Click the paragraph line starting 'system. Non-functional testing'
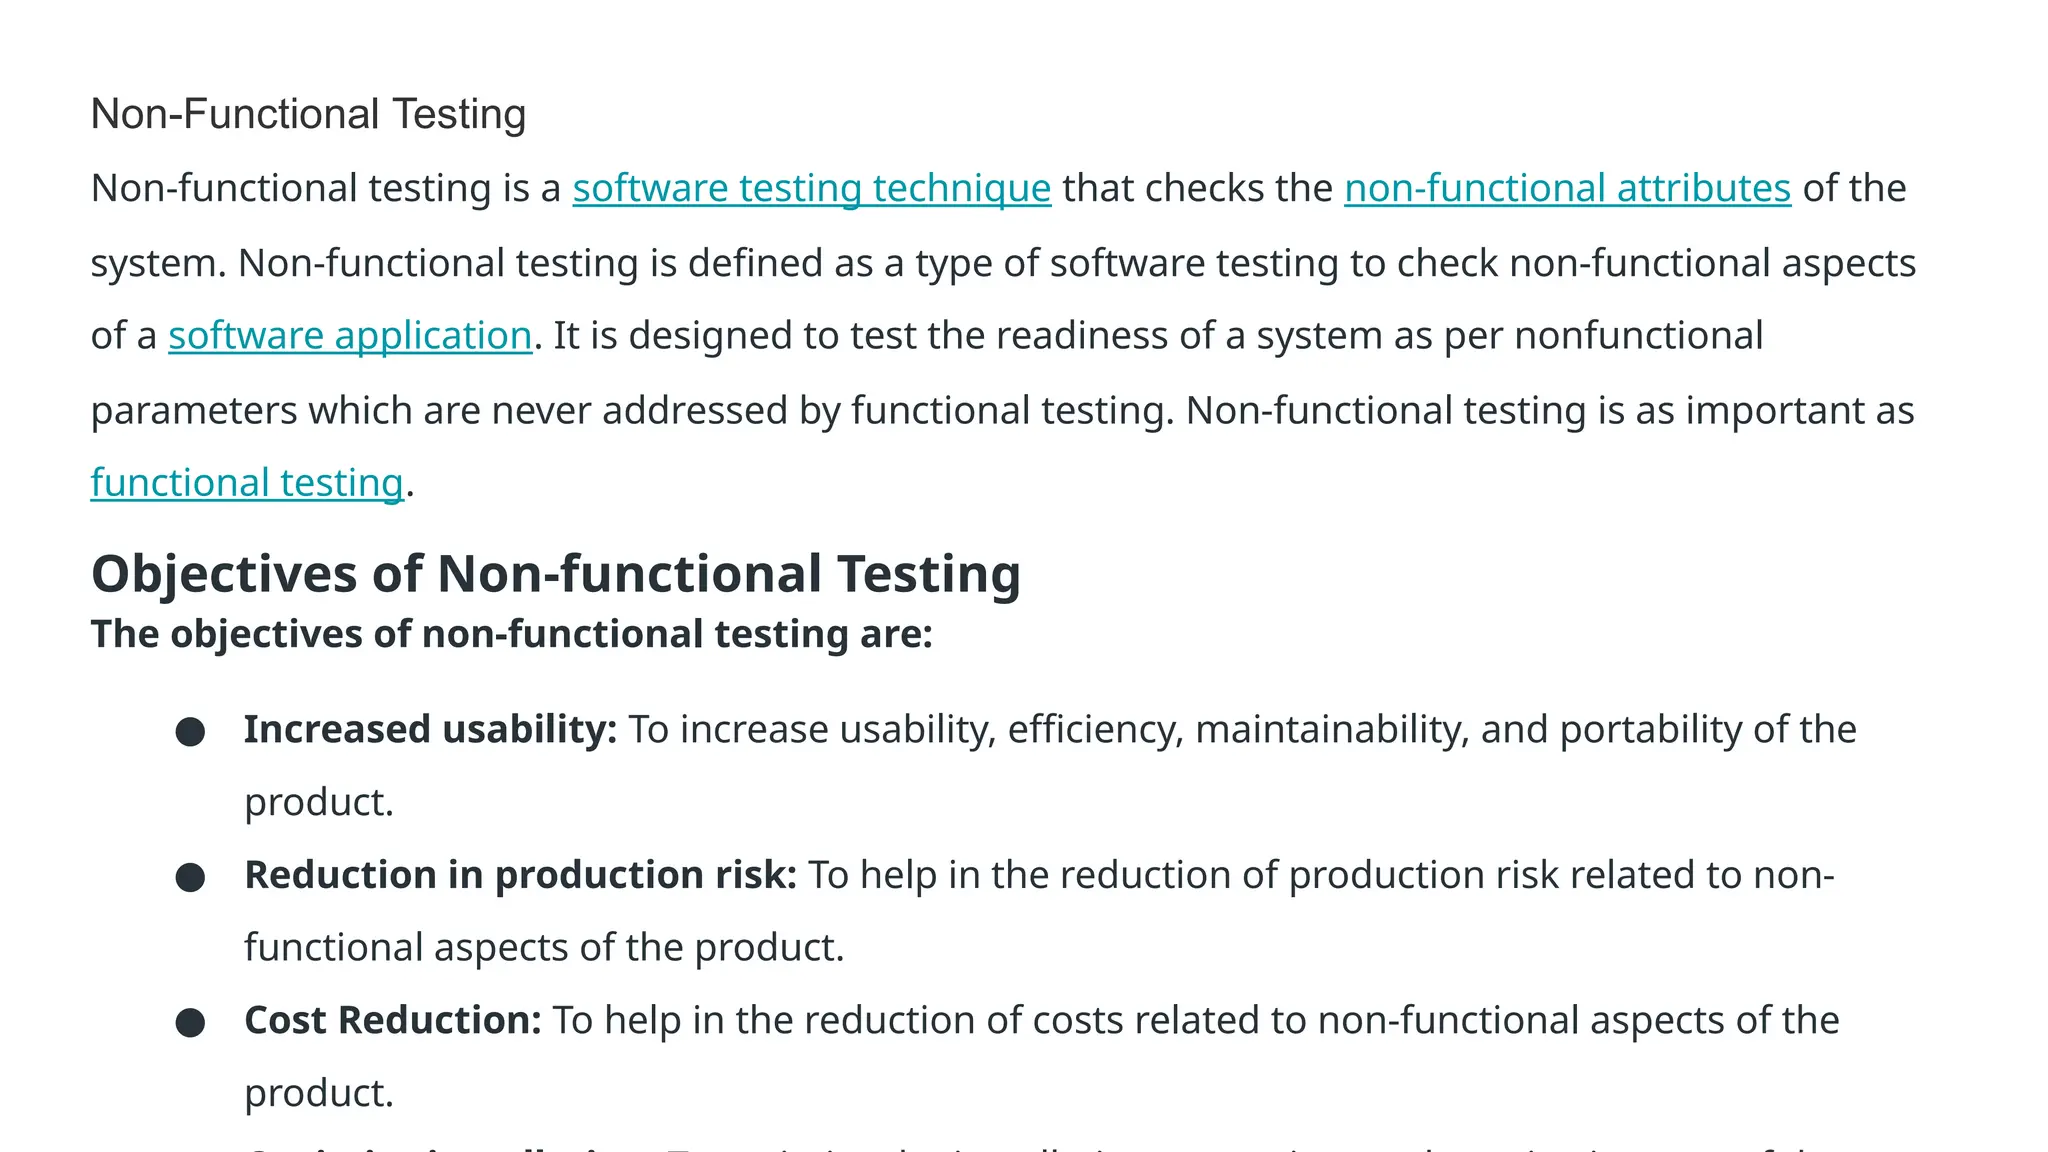Viewport: 2048px width, 1152px height. (x=1003, y=263)
